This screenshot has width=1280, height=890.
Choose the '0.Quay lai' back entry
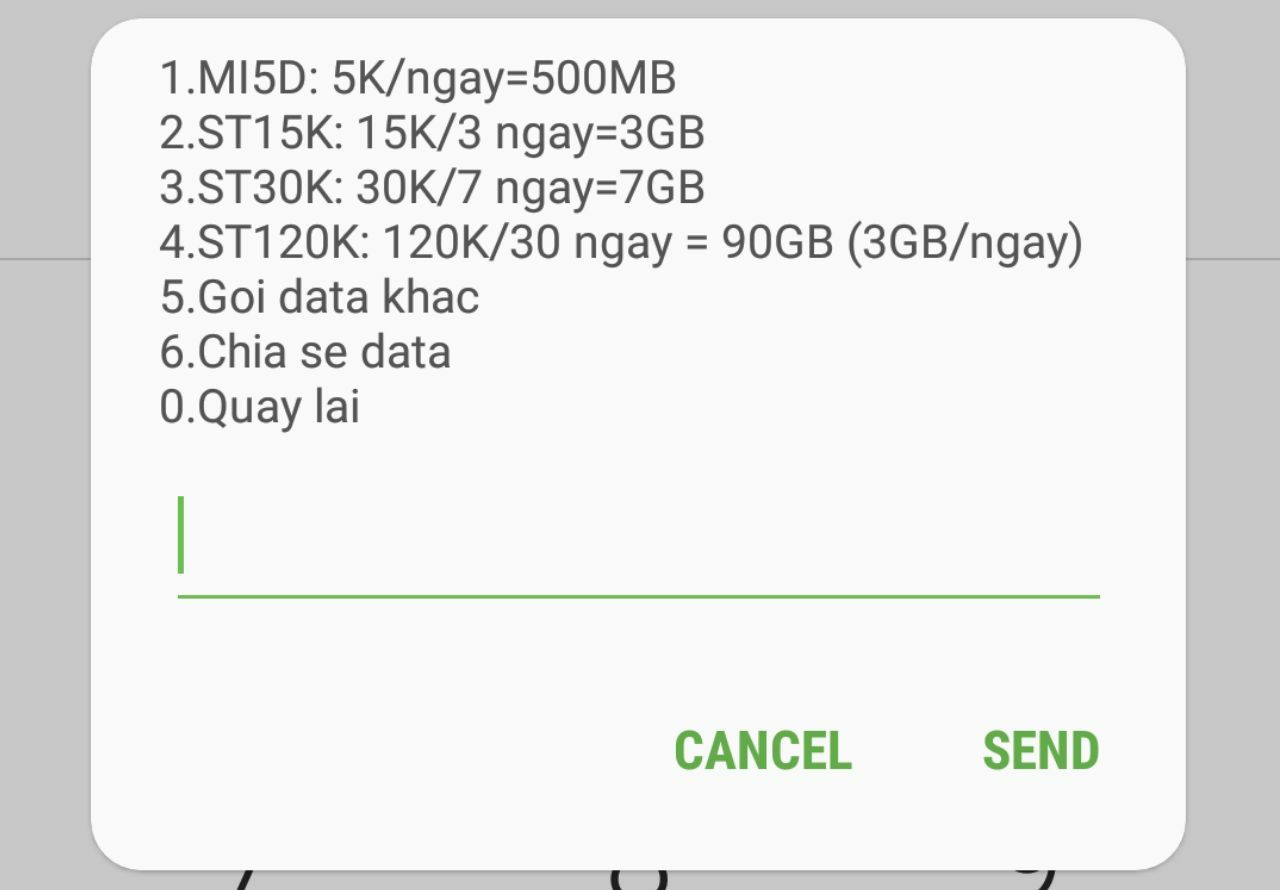[259, 407]
